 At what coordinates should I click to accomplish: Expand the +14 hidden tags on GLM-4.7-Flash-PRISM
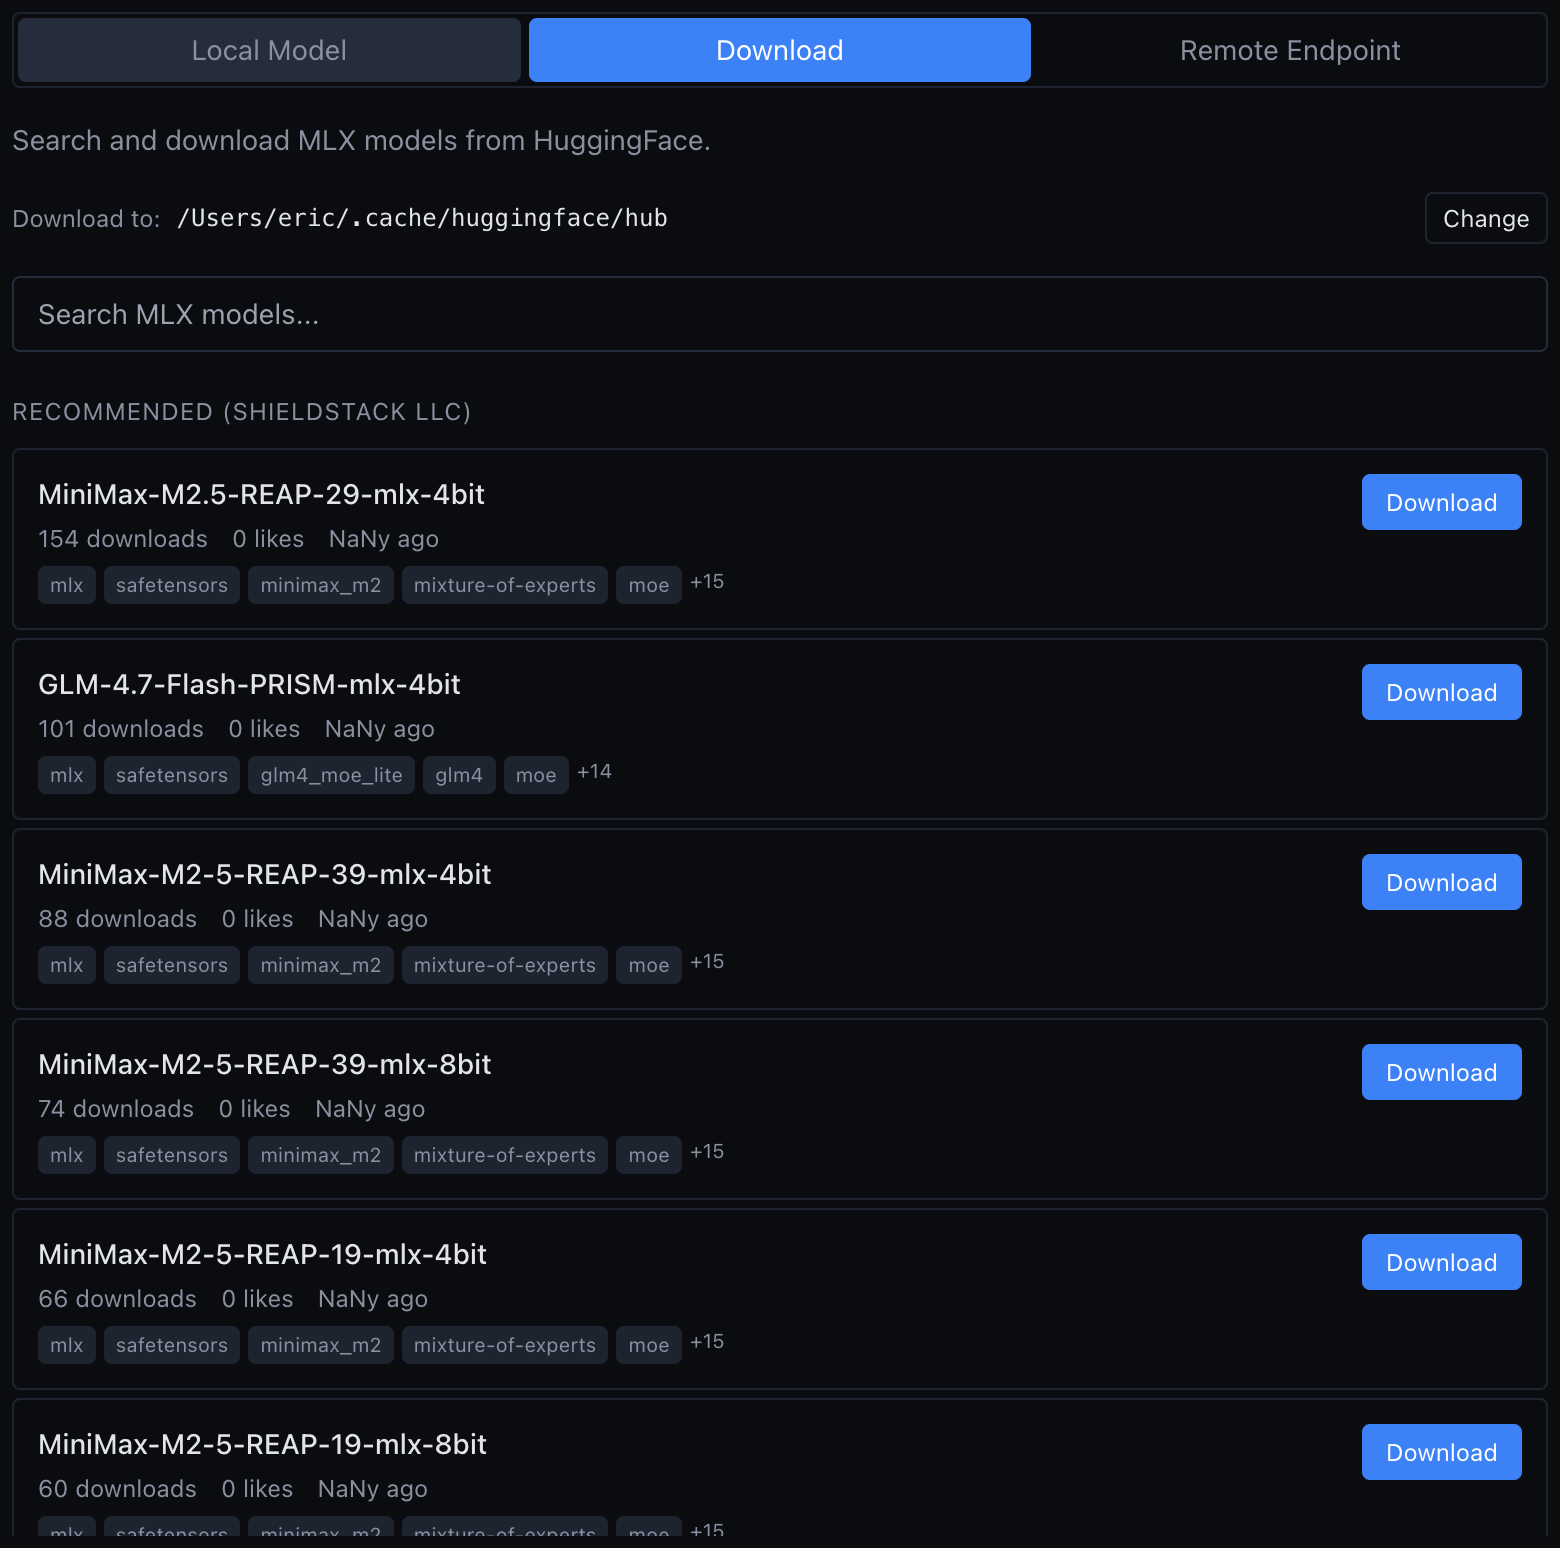tap(594, 772)
